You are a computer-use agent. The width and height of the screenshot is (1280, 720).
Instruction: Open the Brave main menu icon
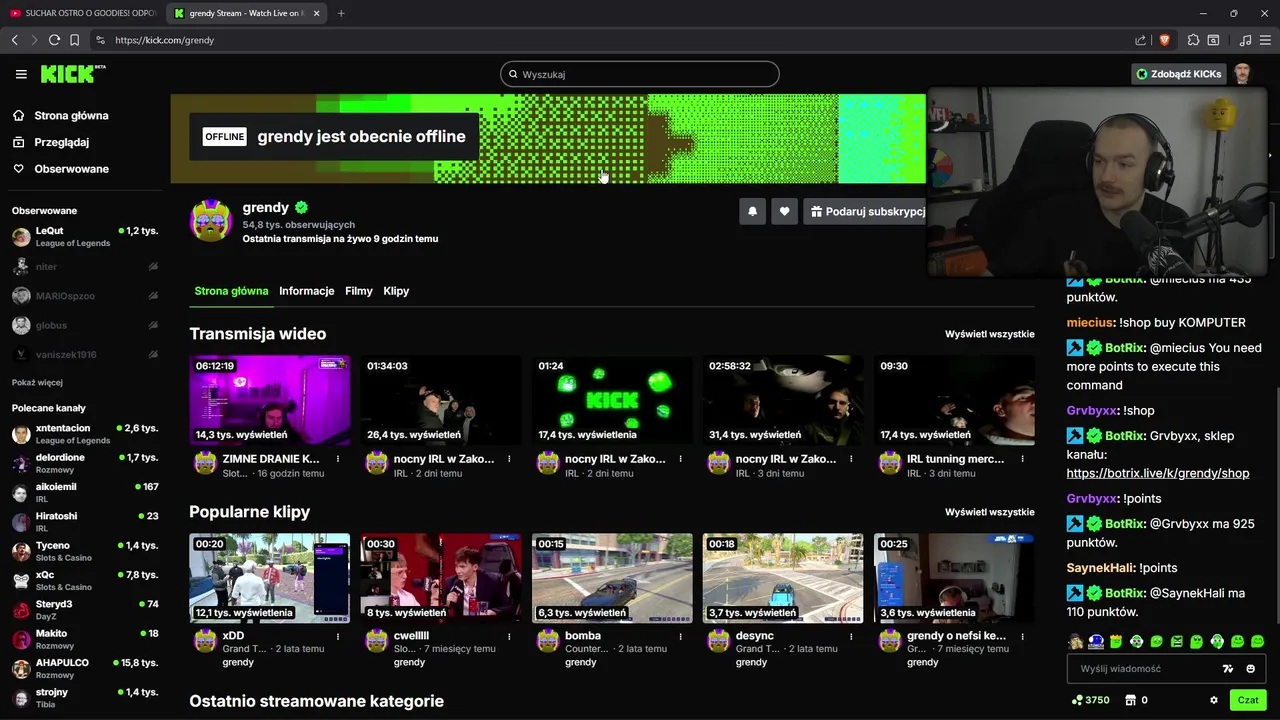coord(1266,40)
